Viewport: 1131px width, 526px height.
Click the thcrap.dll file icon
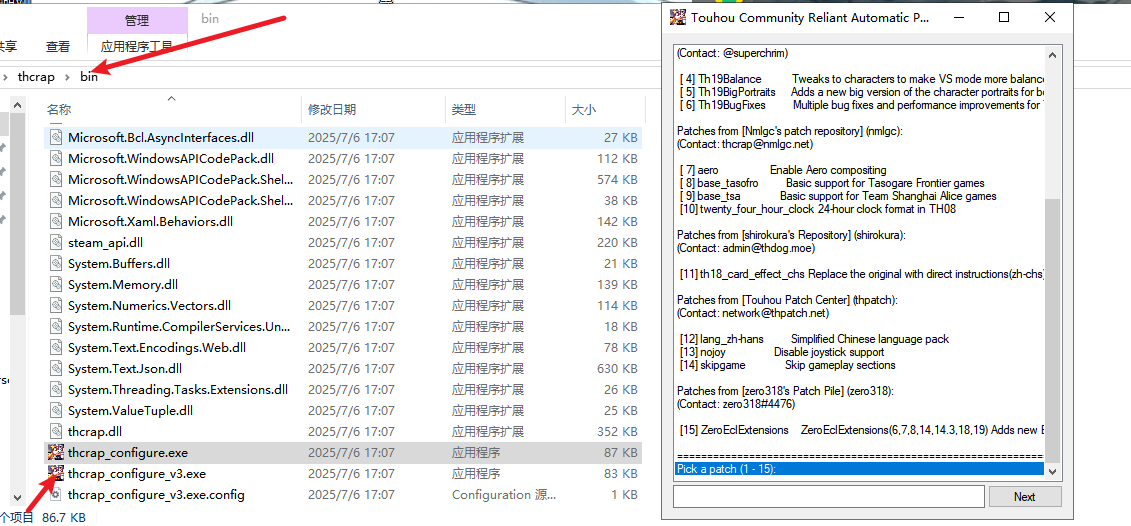point(56,432)
